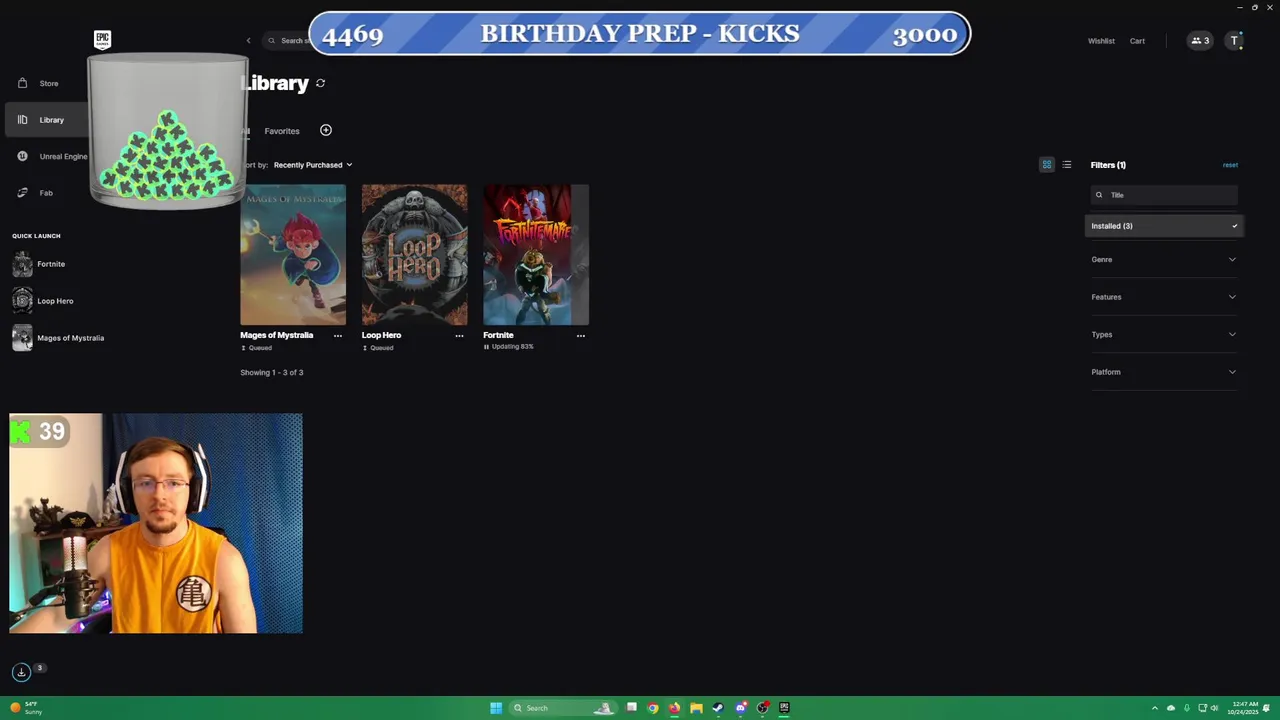
Task: Open the Cart page
Action: 1137,41
